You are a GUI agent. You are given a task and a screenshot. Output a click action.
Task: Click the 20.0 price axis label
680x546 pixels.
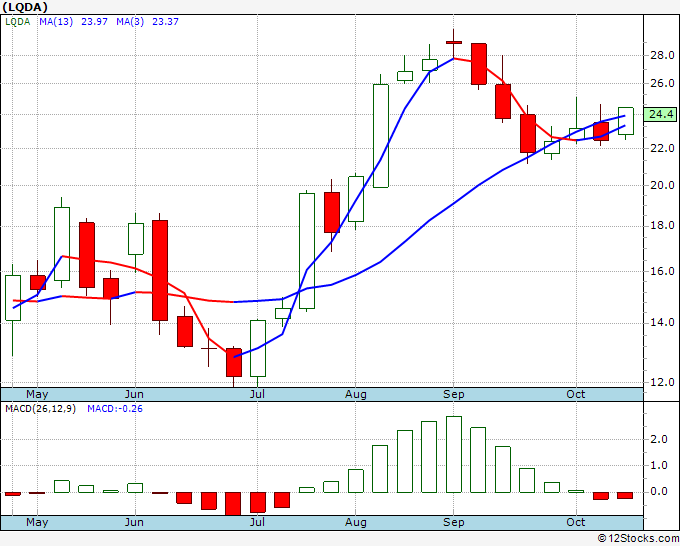(x=662, y=185)
